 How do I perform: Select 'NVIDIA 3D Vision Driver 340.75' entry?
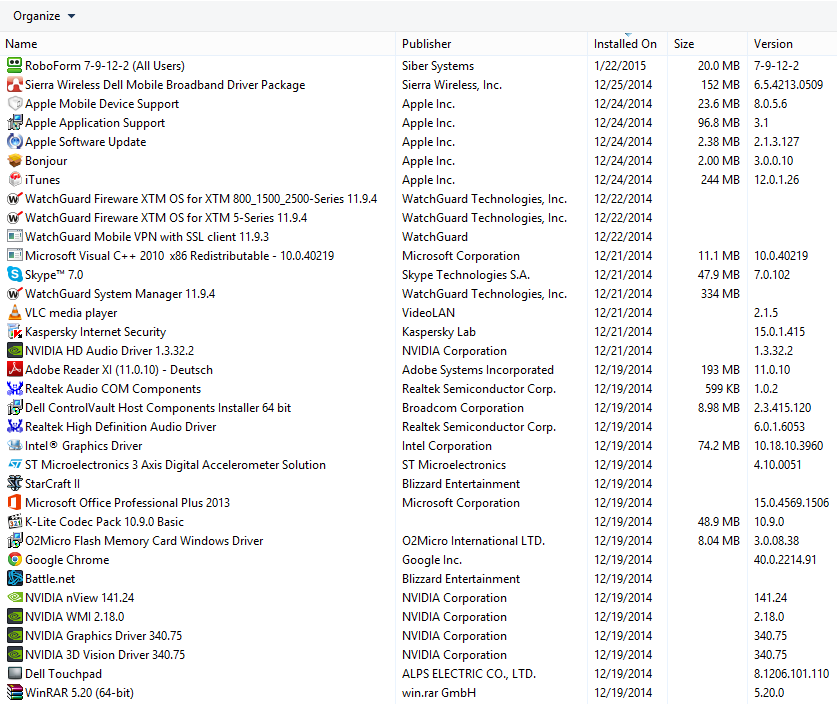coord(105,655)
